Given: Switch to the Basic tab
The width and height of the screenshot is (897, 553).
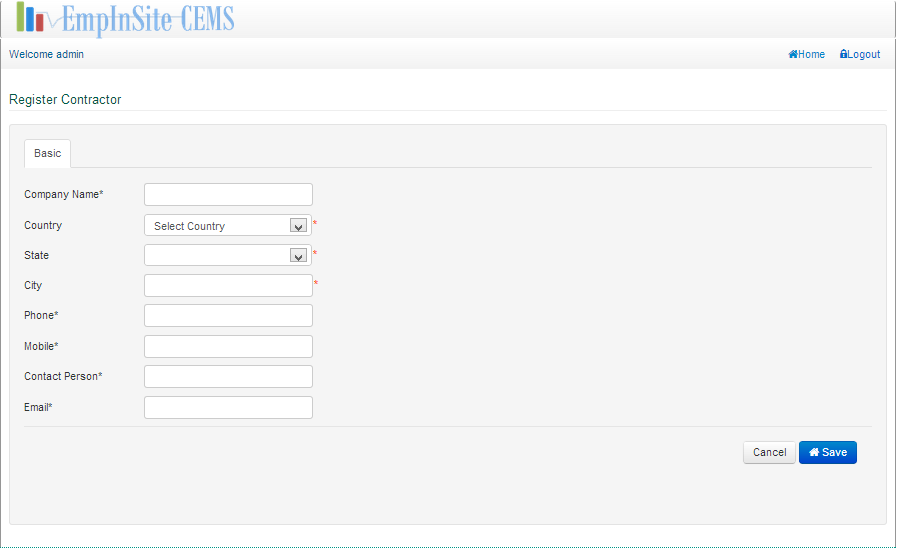Looking at the screenshot, I should point(47,153).
